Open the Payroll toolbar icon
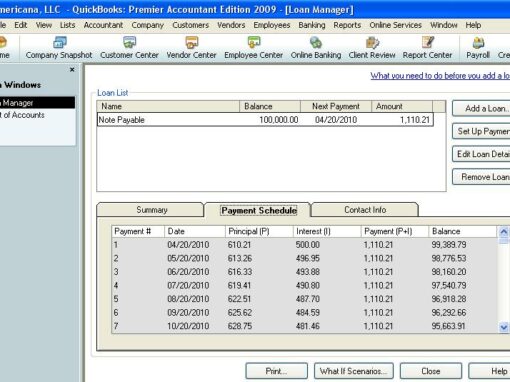This screenshot has height=382, width=510. pos(478,48)
